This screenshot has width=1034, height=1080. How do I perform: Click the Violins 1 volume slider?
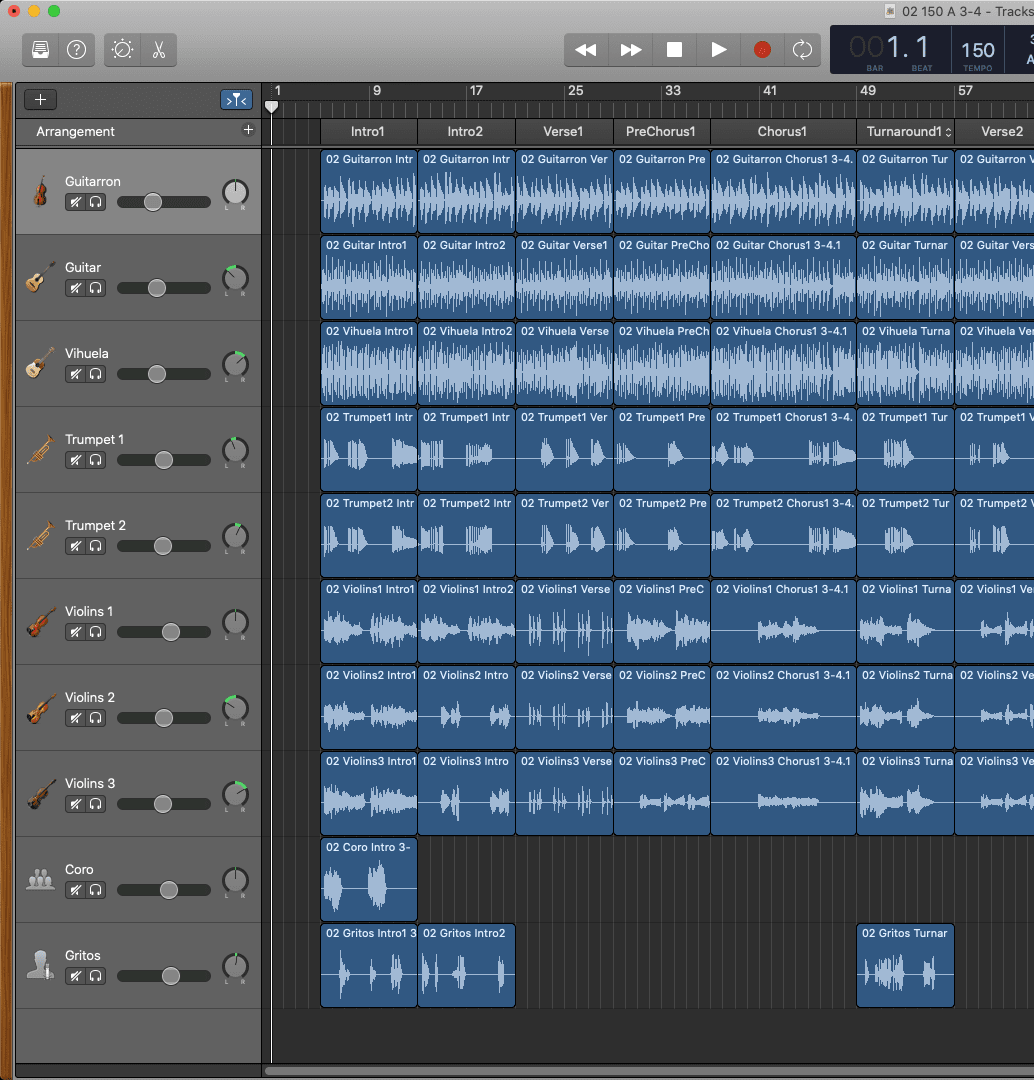coord(170,632)
